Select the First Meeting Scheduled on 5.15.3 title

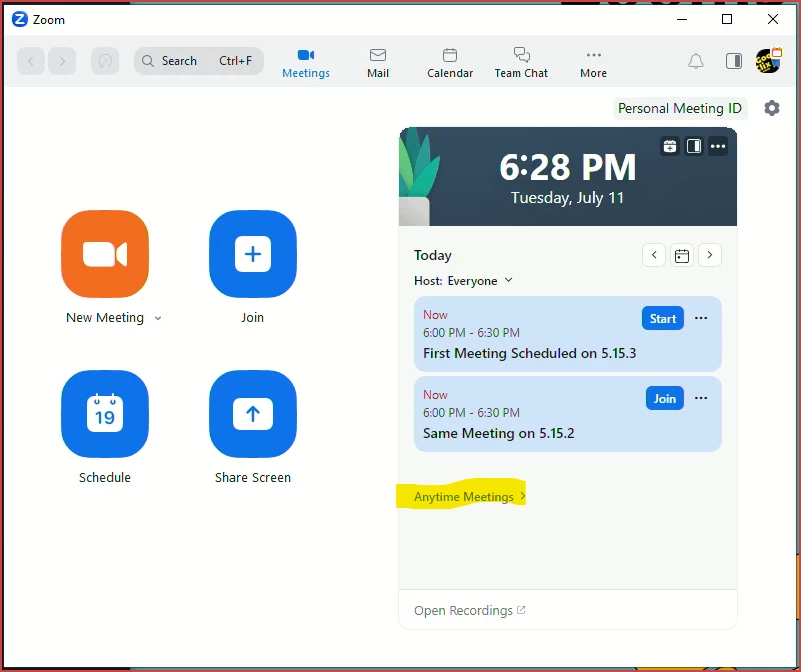point(529,353)
